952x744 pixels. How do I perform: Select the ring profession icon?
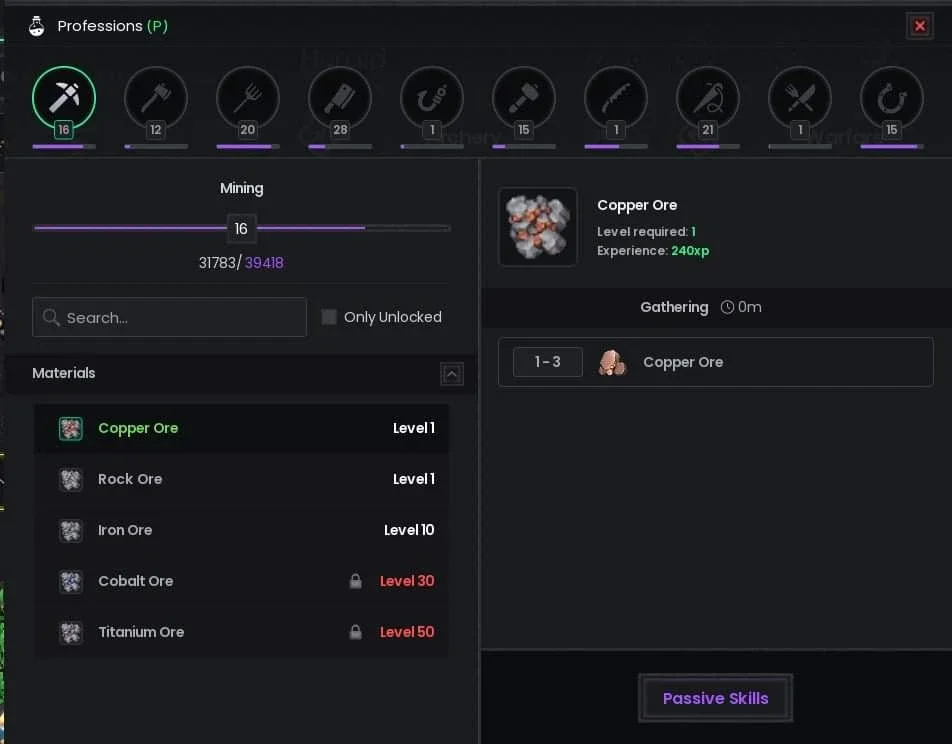(892, 97)
